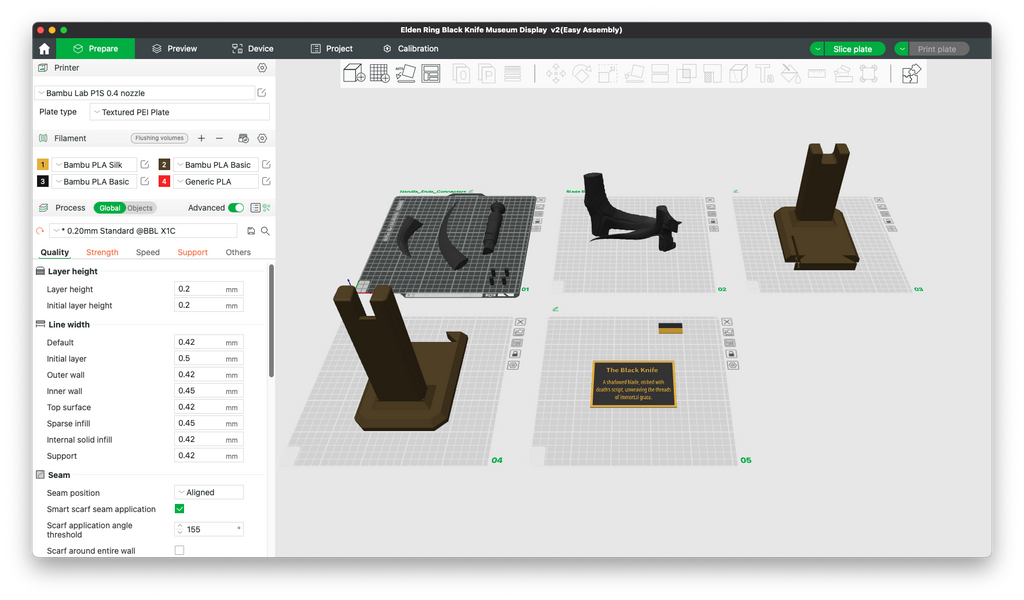The height and width of the screenshot is (600, 1024).
Task: Open filament 3 Bambu PLA Basic dropdown
Action: pyautogui.click(x=93, y=182)
